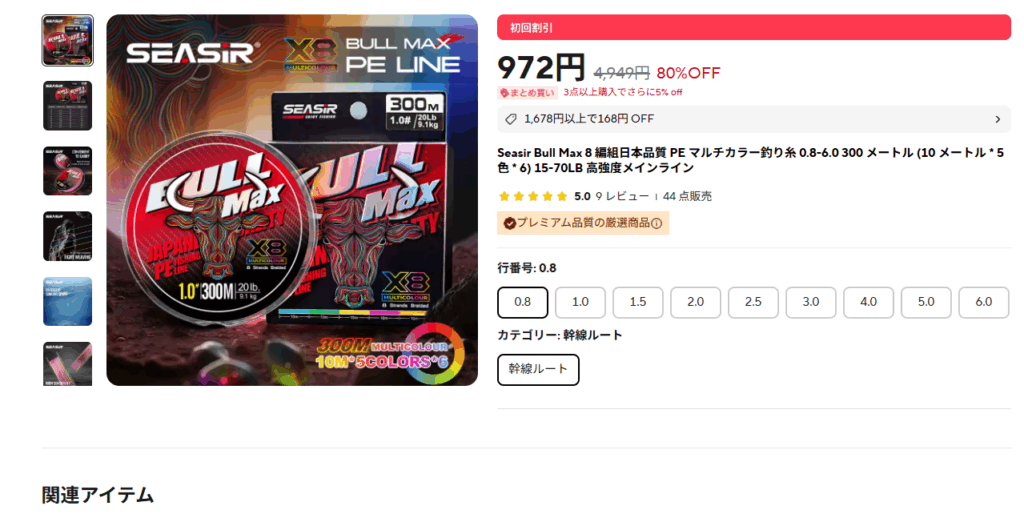Open the 9 レビュー reviews link

click(x=622, y=197)
